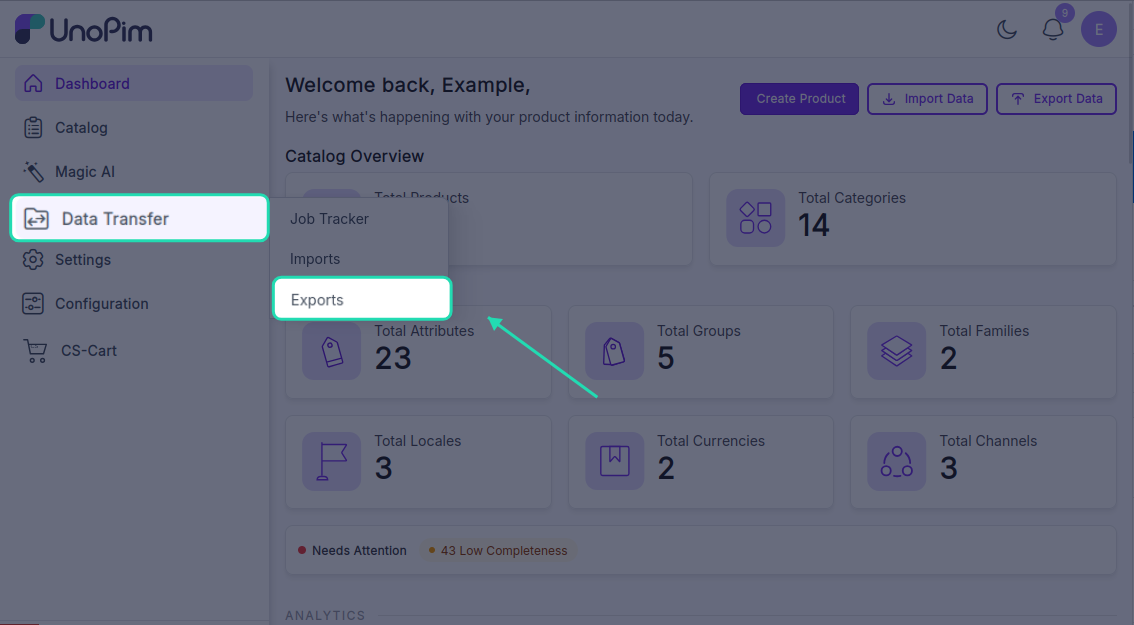1134x625 pixels.
Task: Click the Catalog clipboard icon
Action: point(33,127)
